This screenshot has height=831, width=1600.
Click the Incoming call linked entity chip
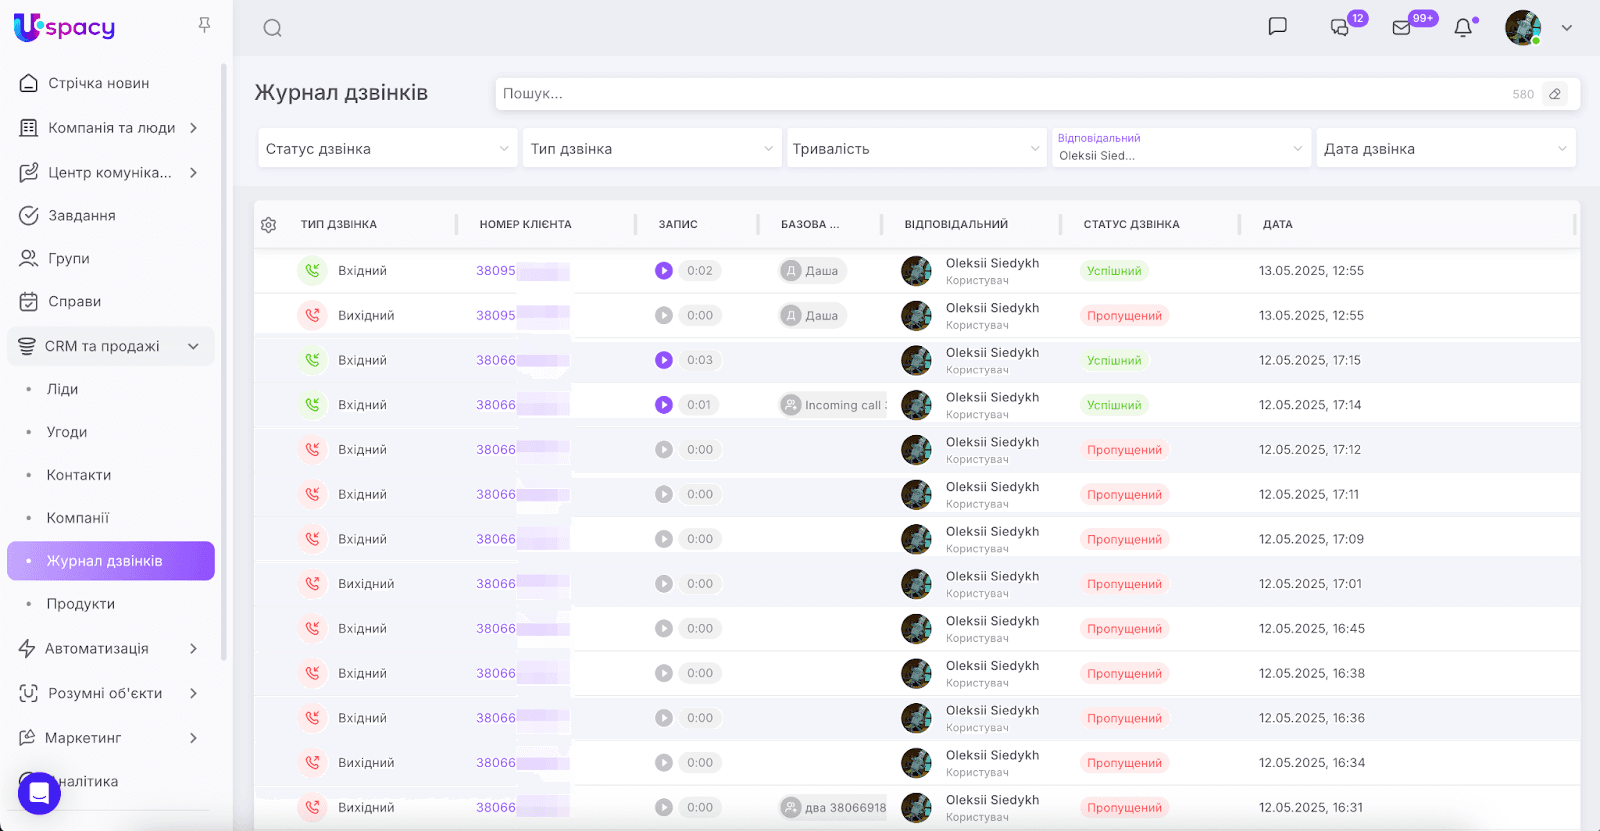(834, 405)
